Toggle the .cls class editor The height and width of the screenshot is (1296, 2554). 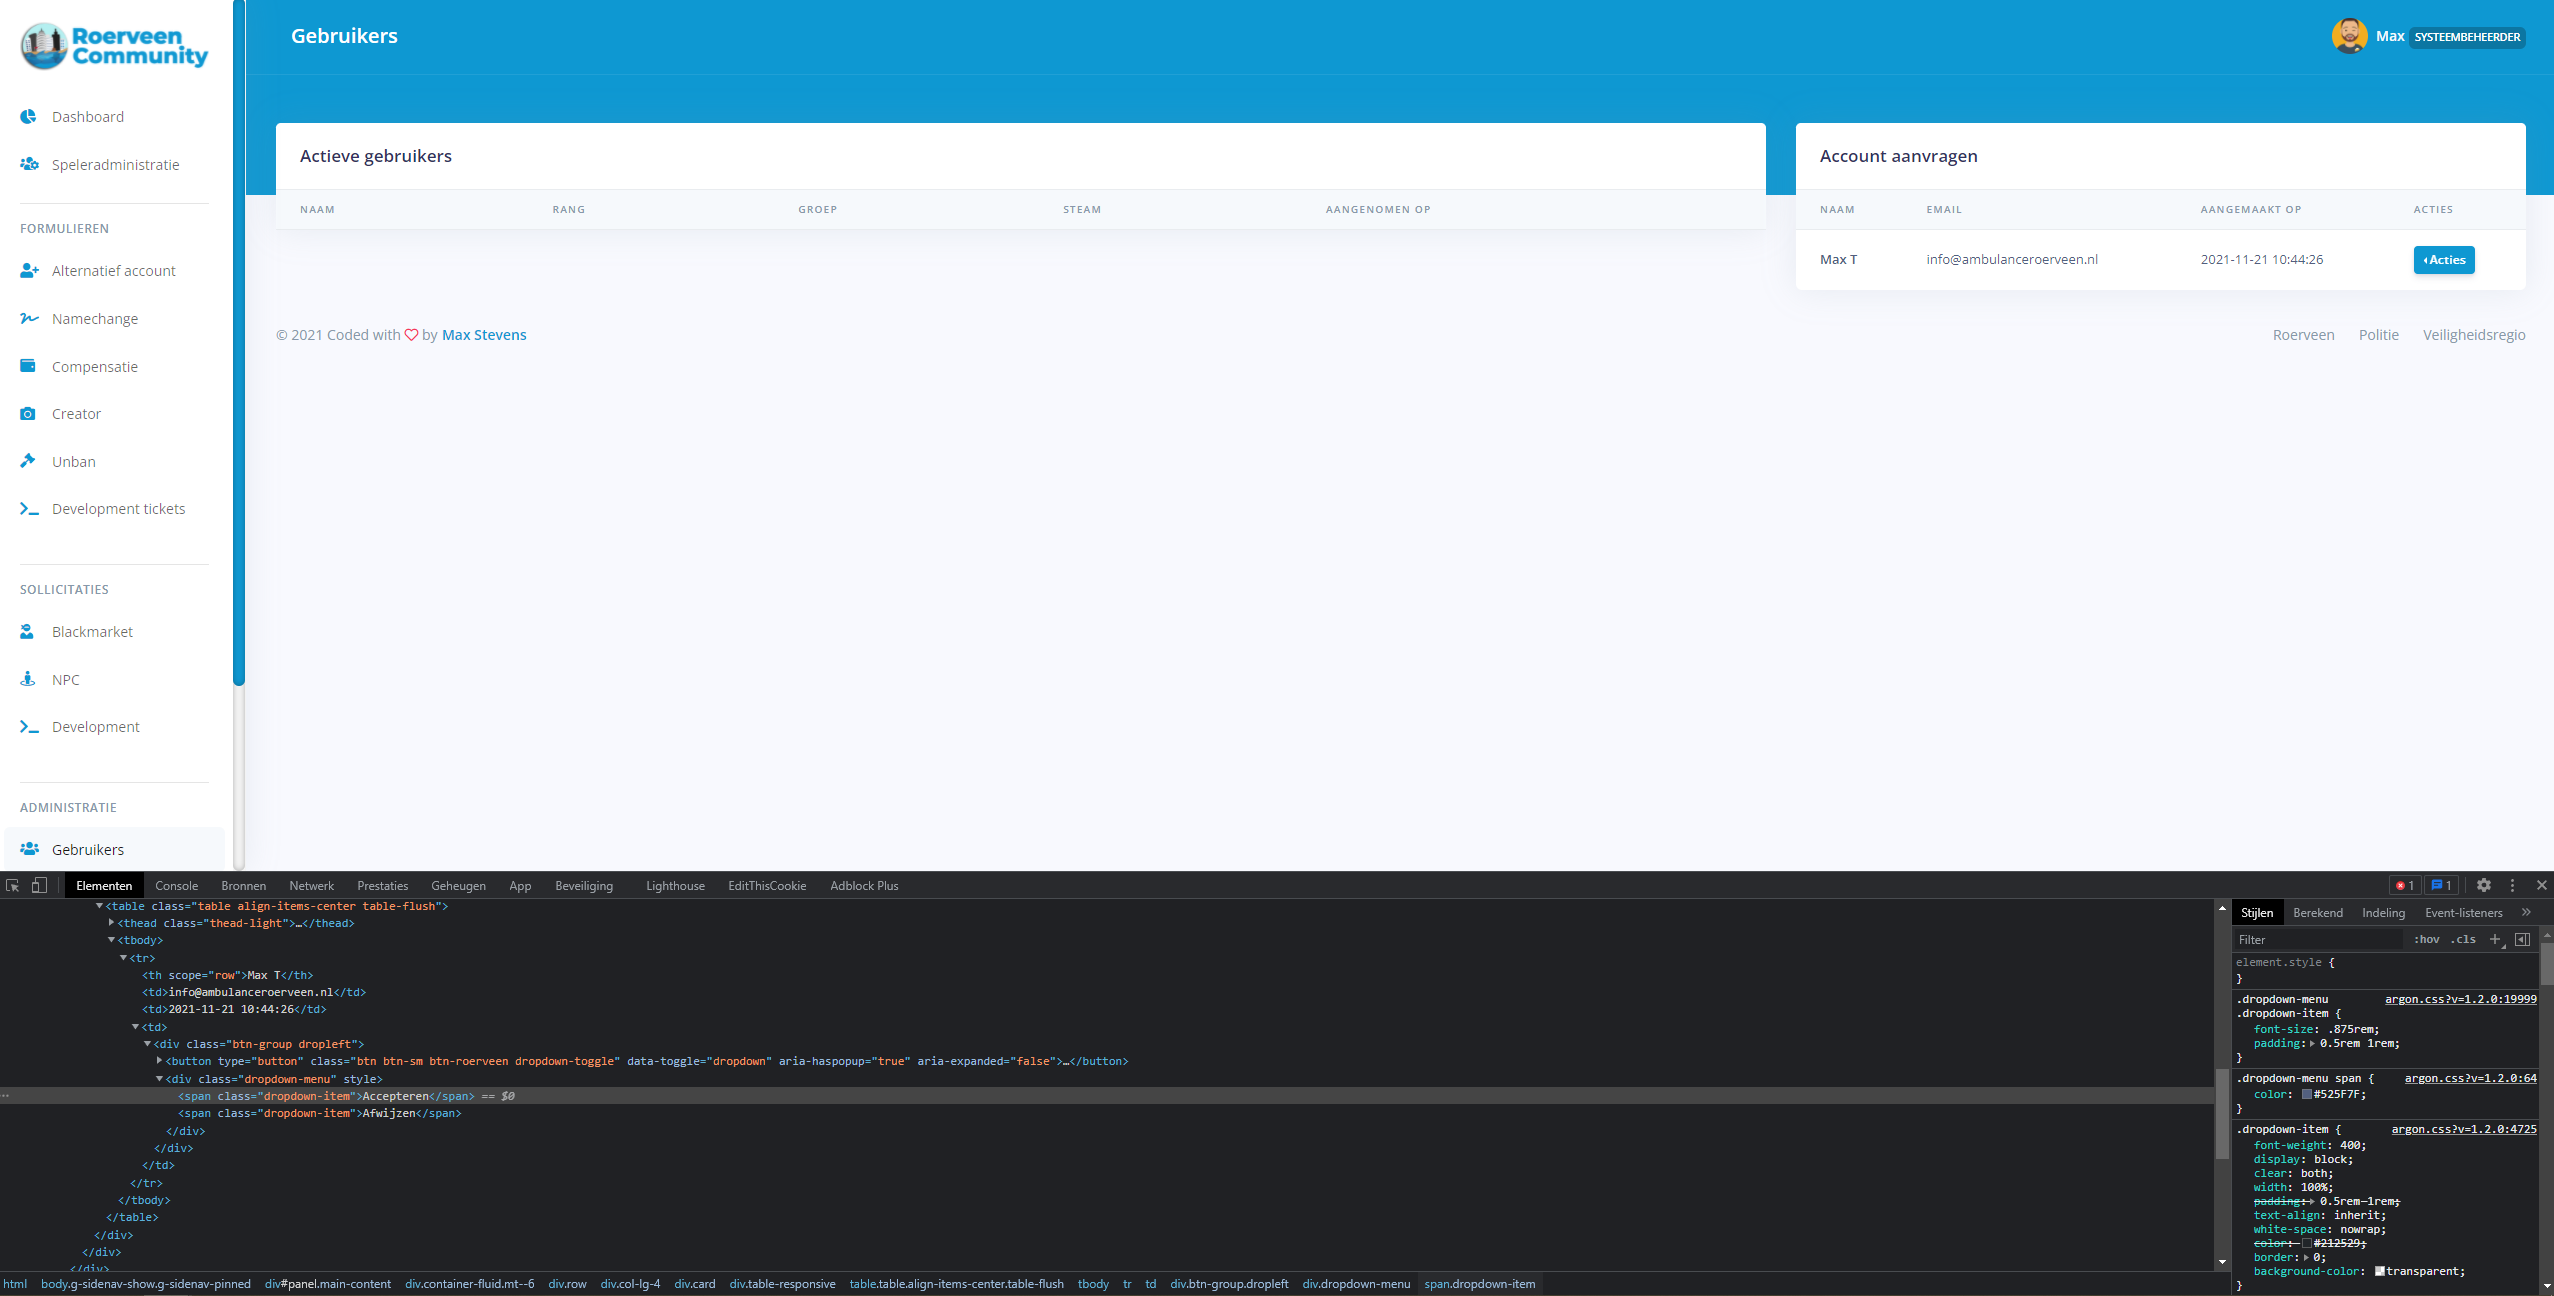2463,939
